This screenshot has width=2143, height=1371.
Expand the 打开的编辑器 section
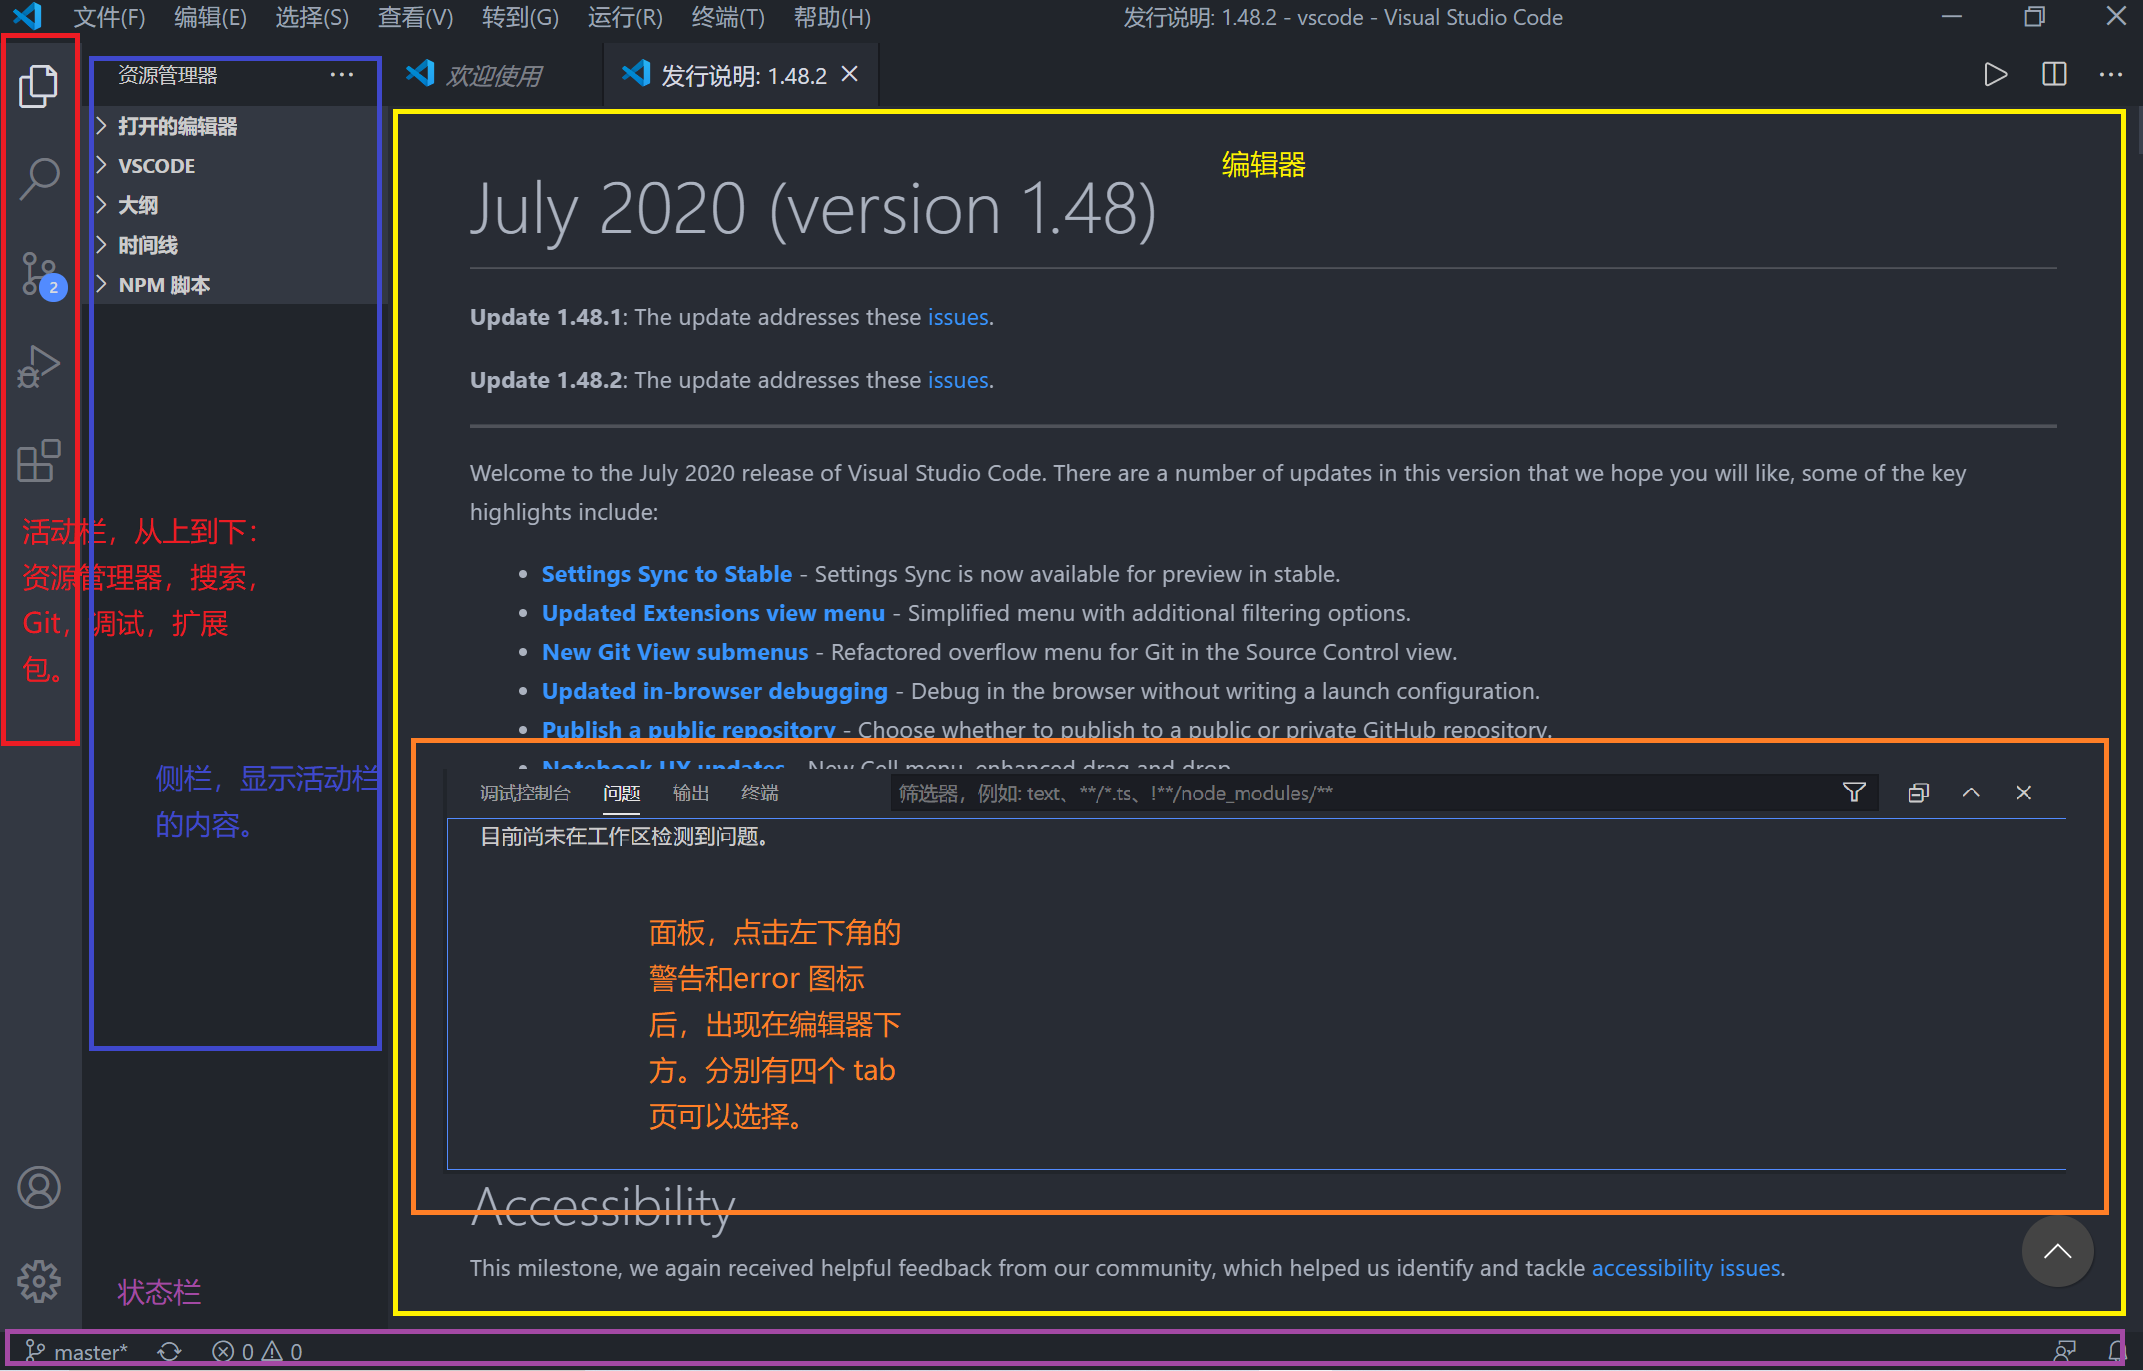(235, 126)
